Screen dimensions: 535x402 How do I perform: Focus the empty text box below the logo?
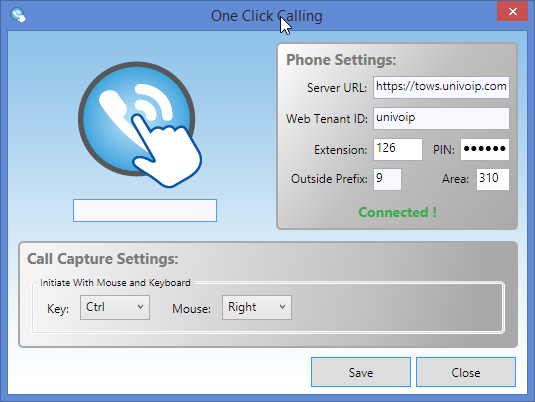pos(145,211)
